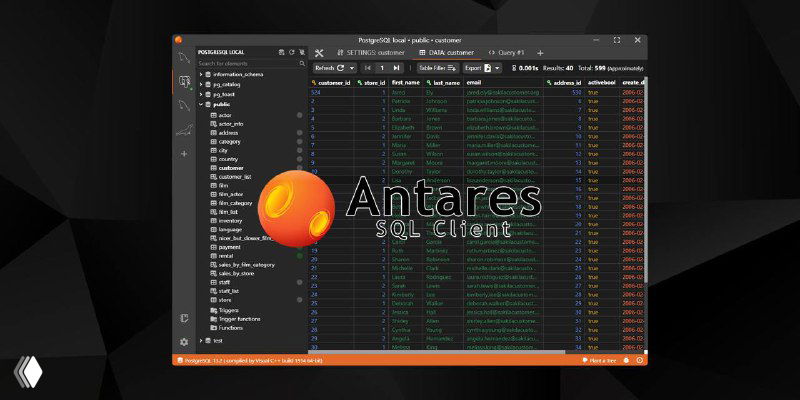Open the Export dropdown arrow
The image size is (800, 400).
497,68
